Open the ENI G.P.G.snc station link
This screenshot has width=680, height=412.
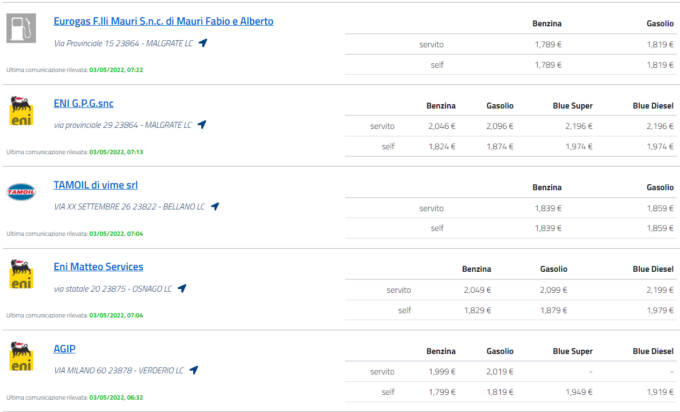pos(83,103)
